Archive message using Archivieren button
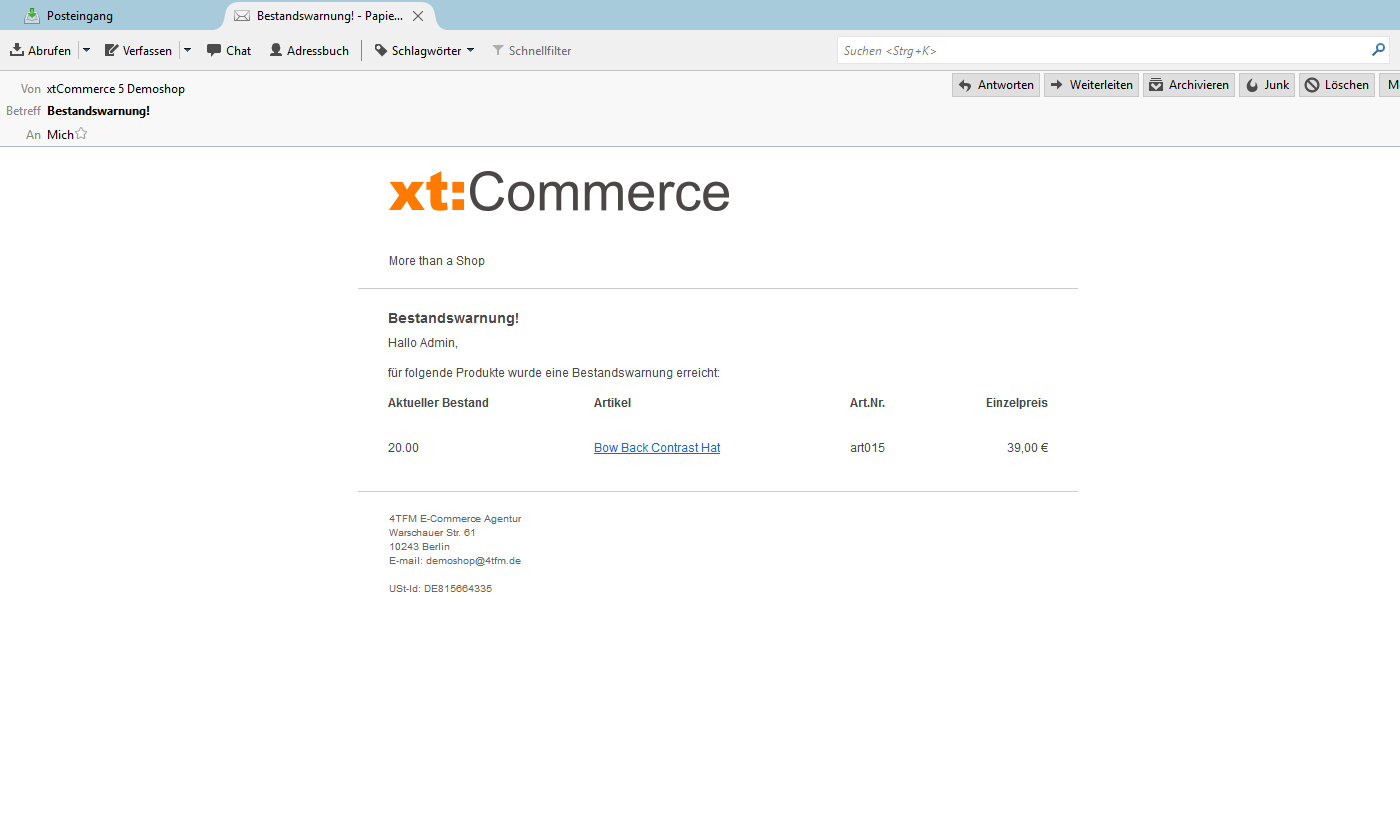The width and height of the screenshot is (1400, 828). 1188,85
